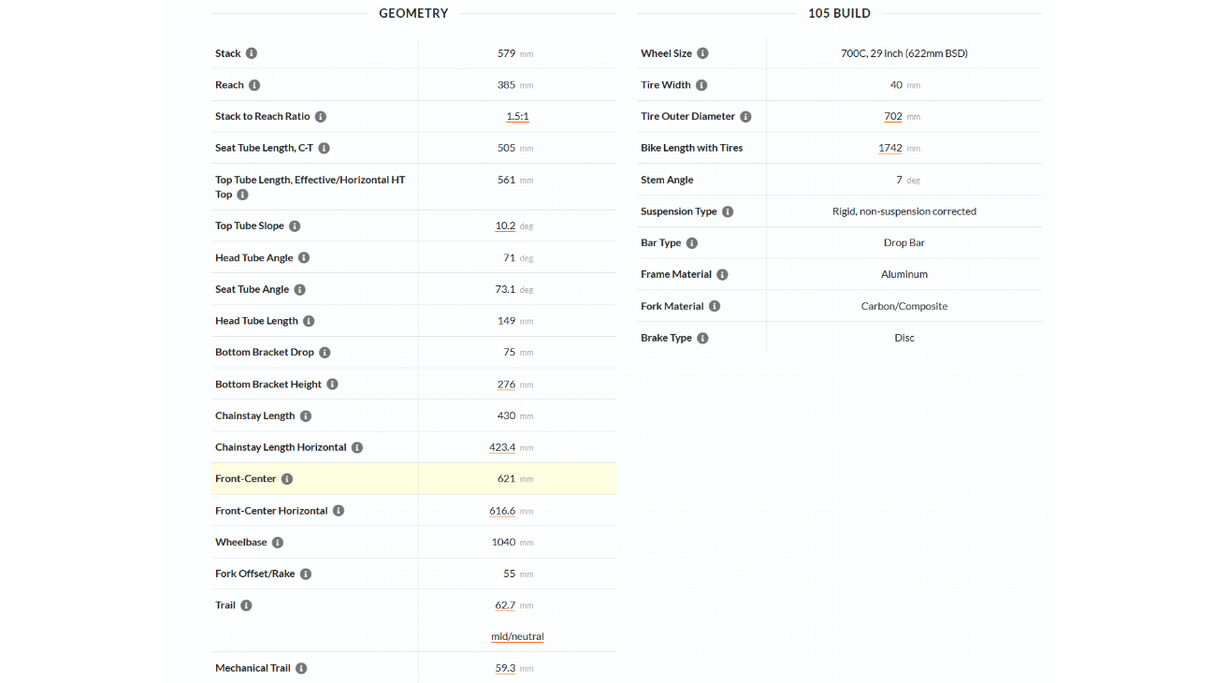The image size is (1214, 683).
Task: Open the mid/neutral trail link
Action: click(x=517, y=636)
